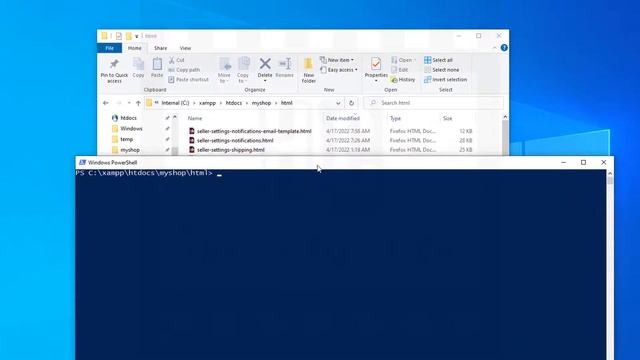Create a New folder
Screen dimensions: 640x360
309,70
